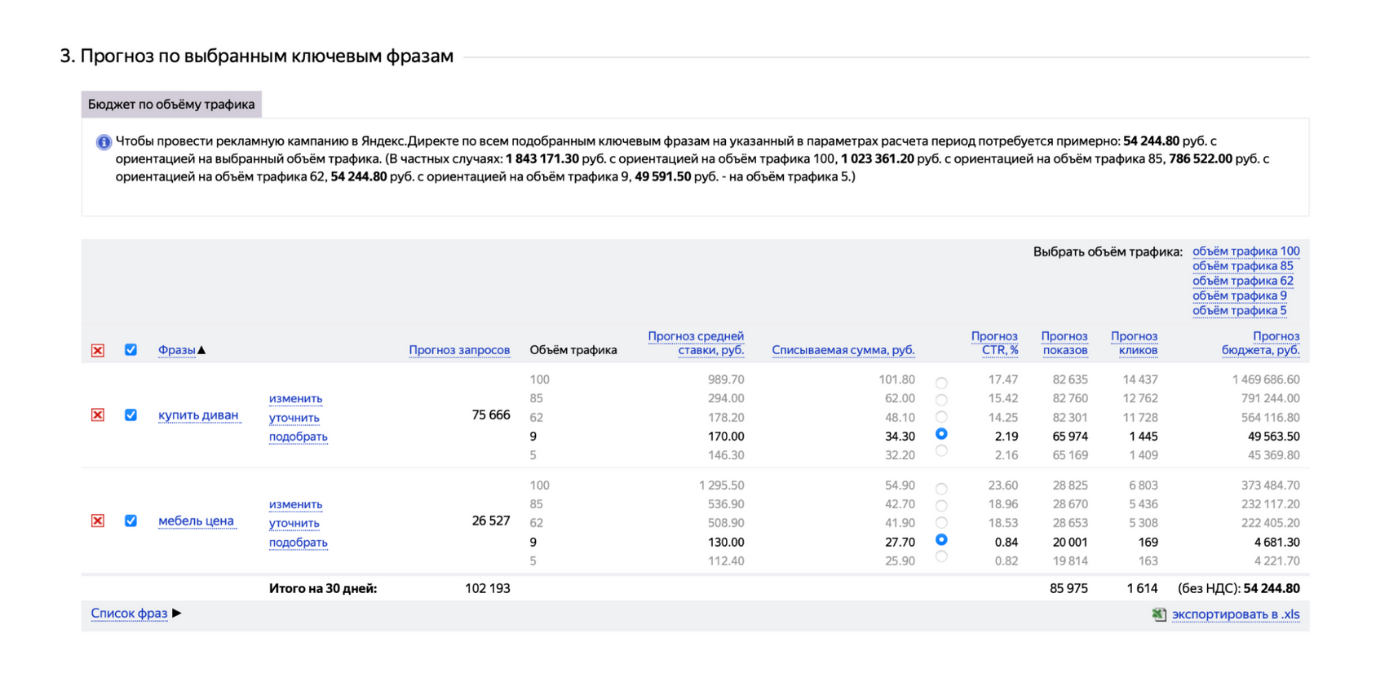The image size is (1377, 691).
Task: Sort by 'Фразы' column header
Action: click(x=177, y=350)
